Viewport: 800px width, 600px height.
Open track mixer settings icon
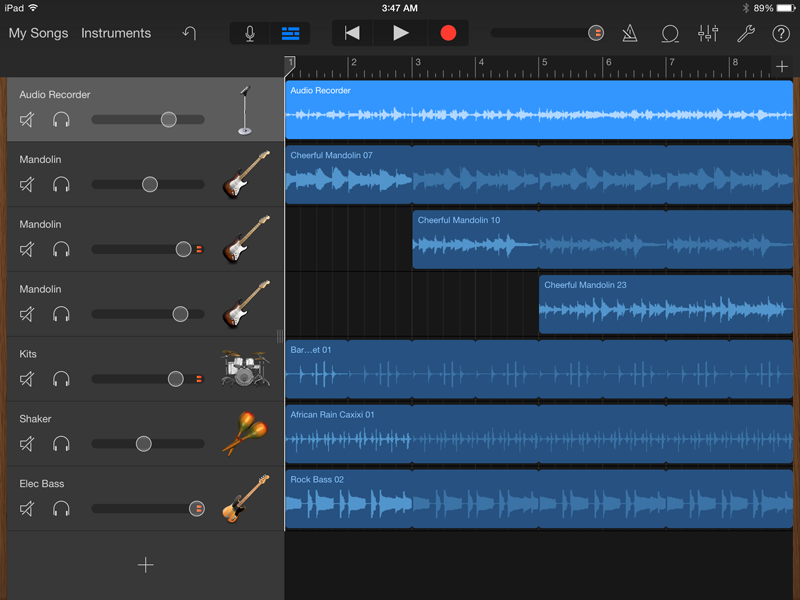pos(708,33)
